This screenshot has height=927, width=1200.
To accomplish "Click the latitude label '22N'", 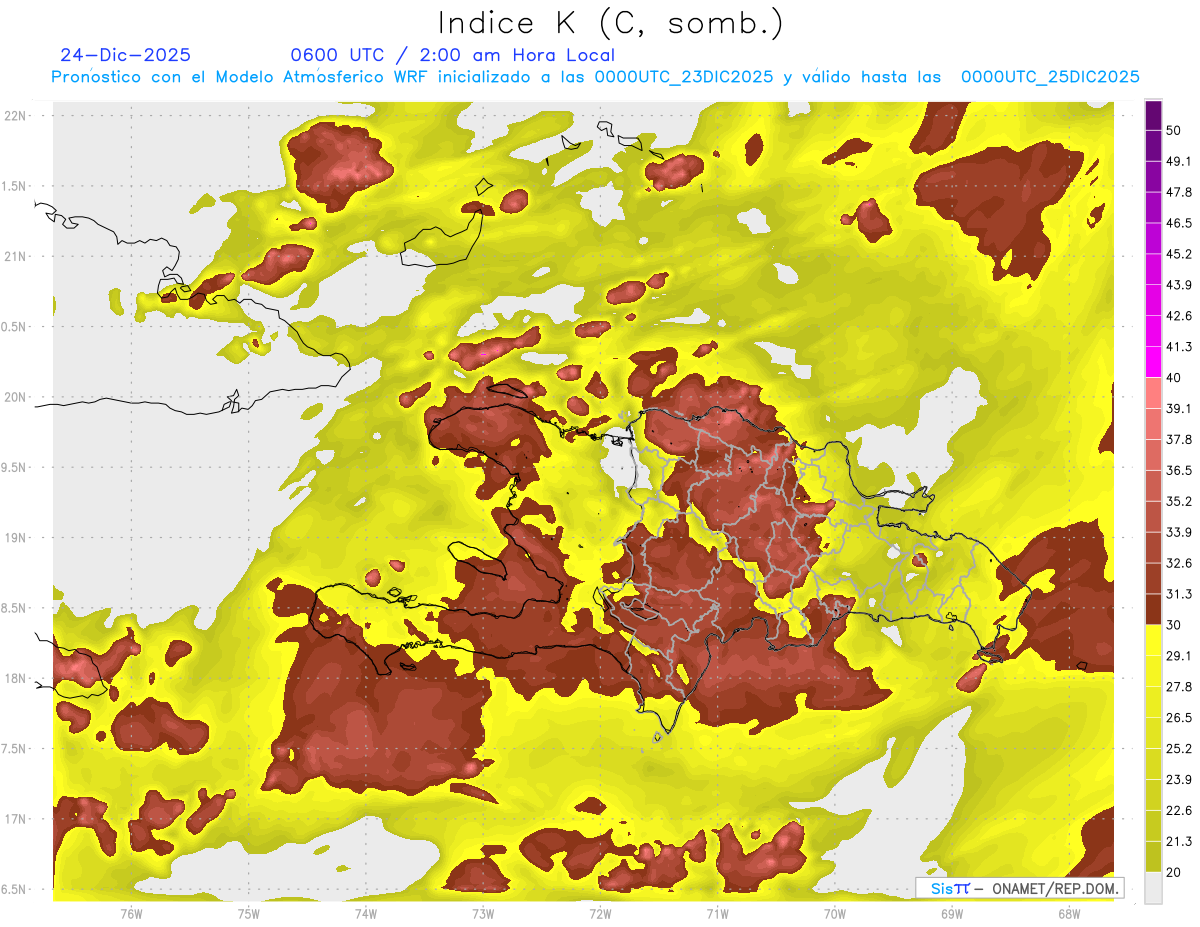I will pos(15,115).
